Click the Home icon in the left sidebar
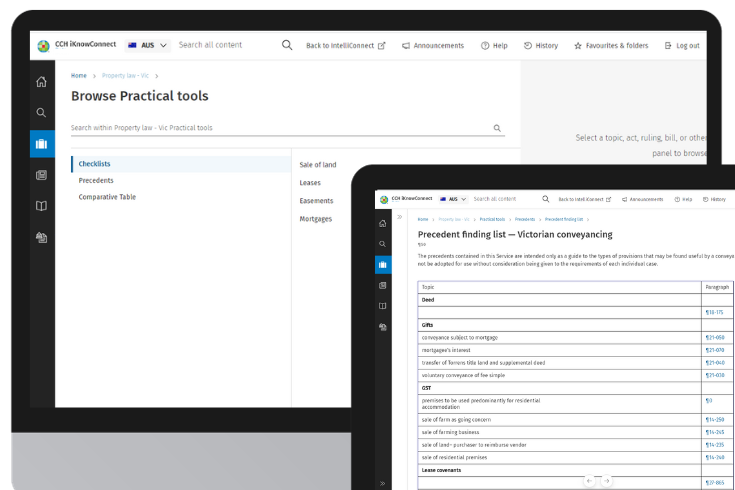Viewport: 735px width, 490px height. pyautogui.click(x=41, y=82)
